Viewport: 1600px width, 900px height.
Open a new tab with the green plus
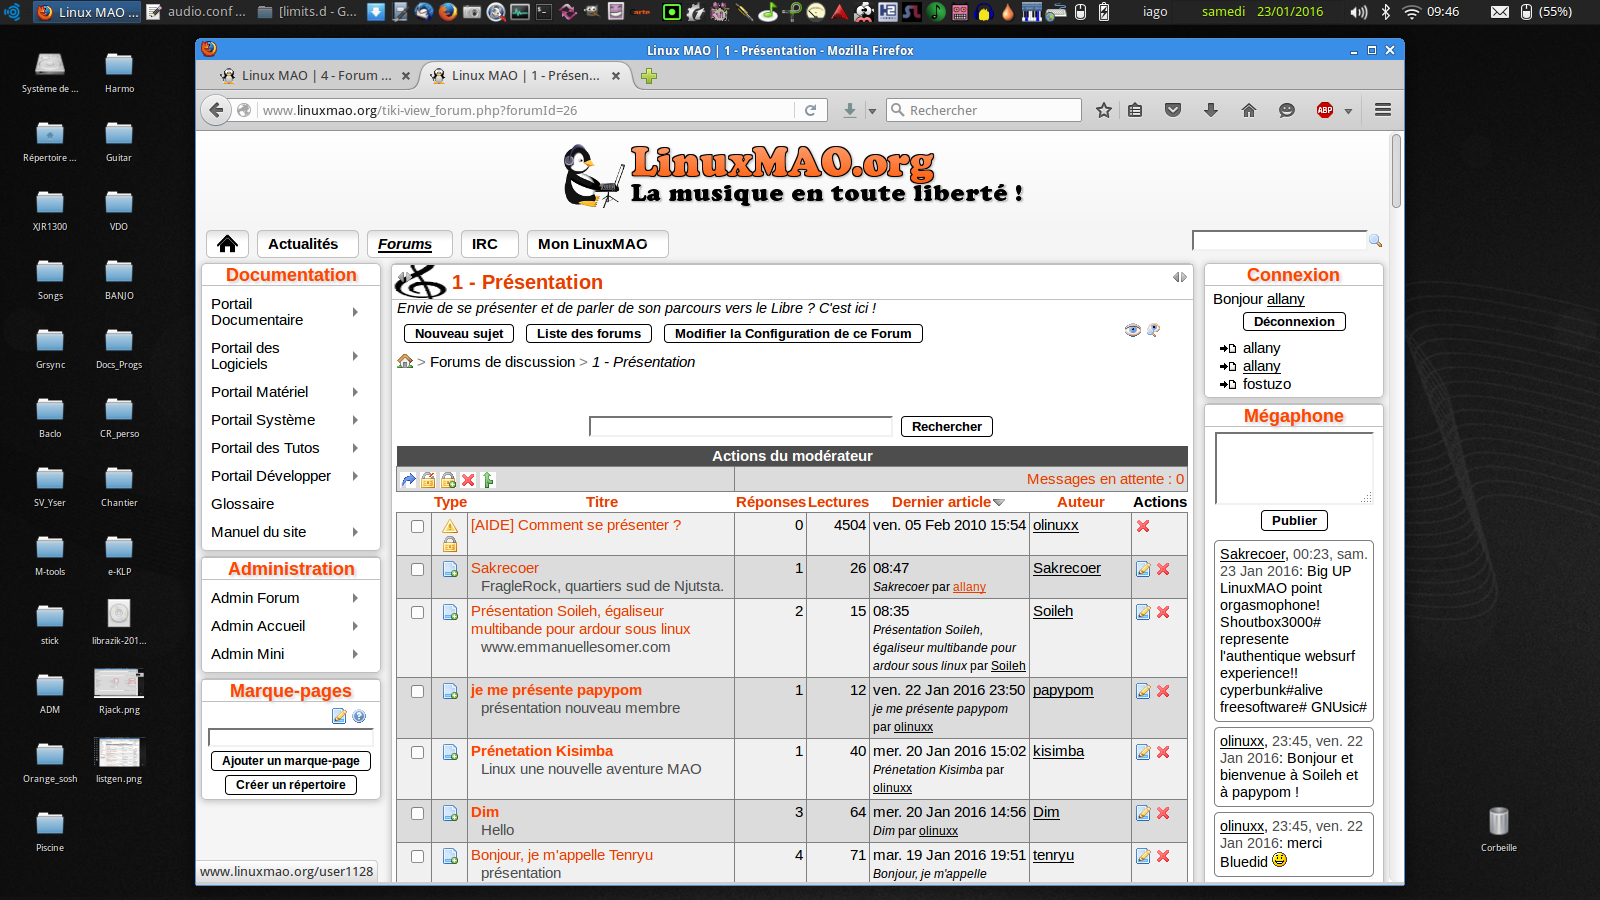649,76
